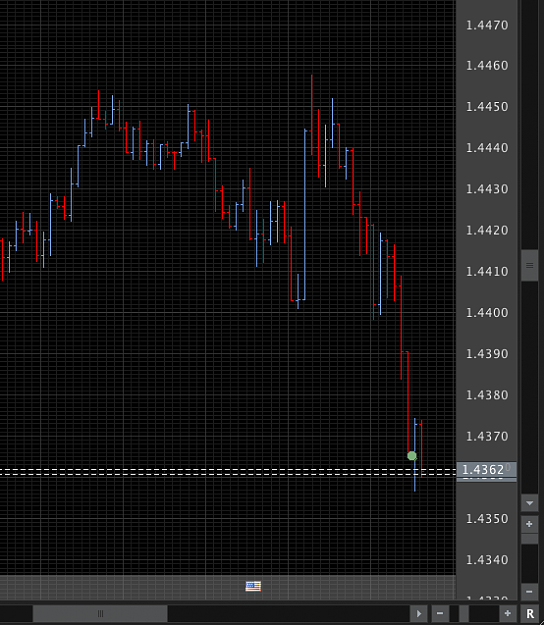Click the vertical zoom slider handle
Screen dimensions: 544x625
coord(530,539)
